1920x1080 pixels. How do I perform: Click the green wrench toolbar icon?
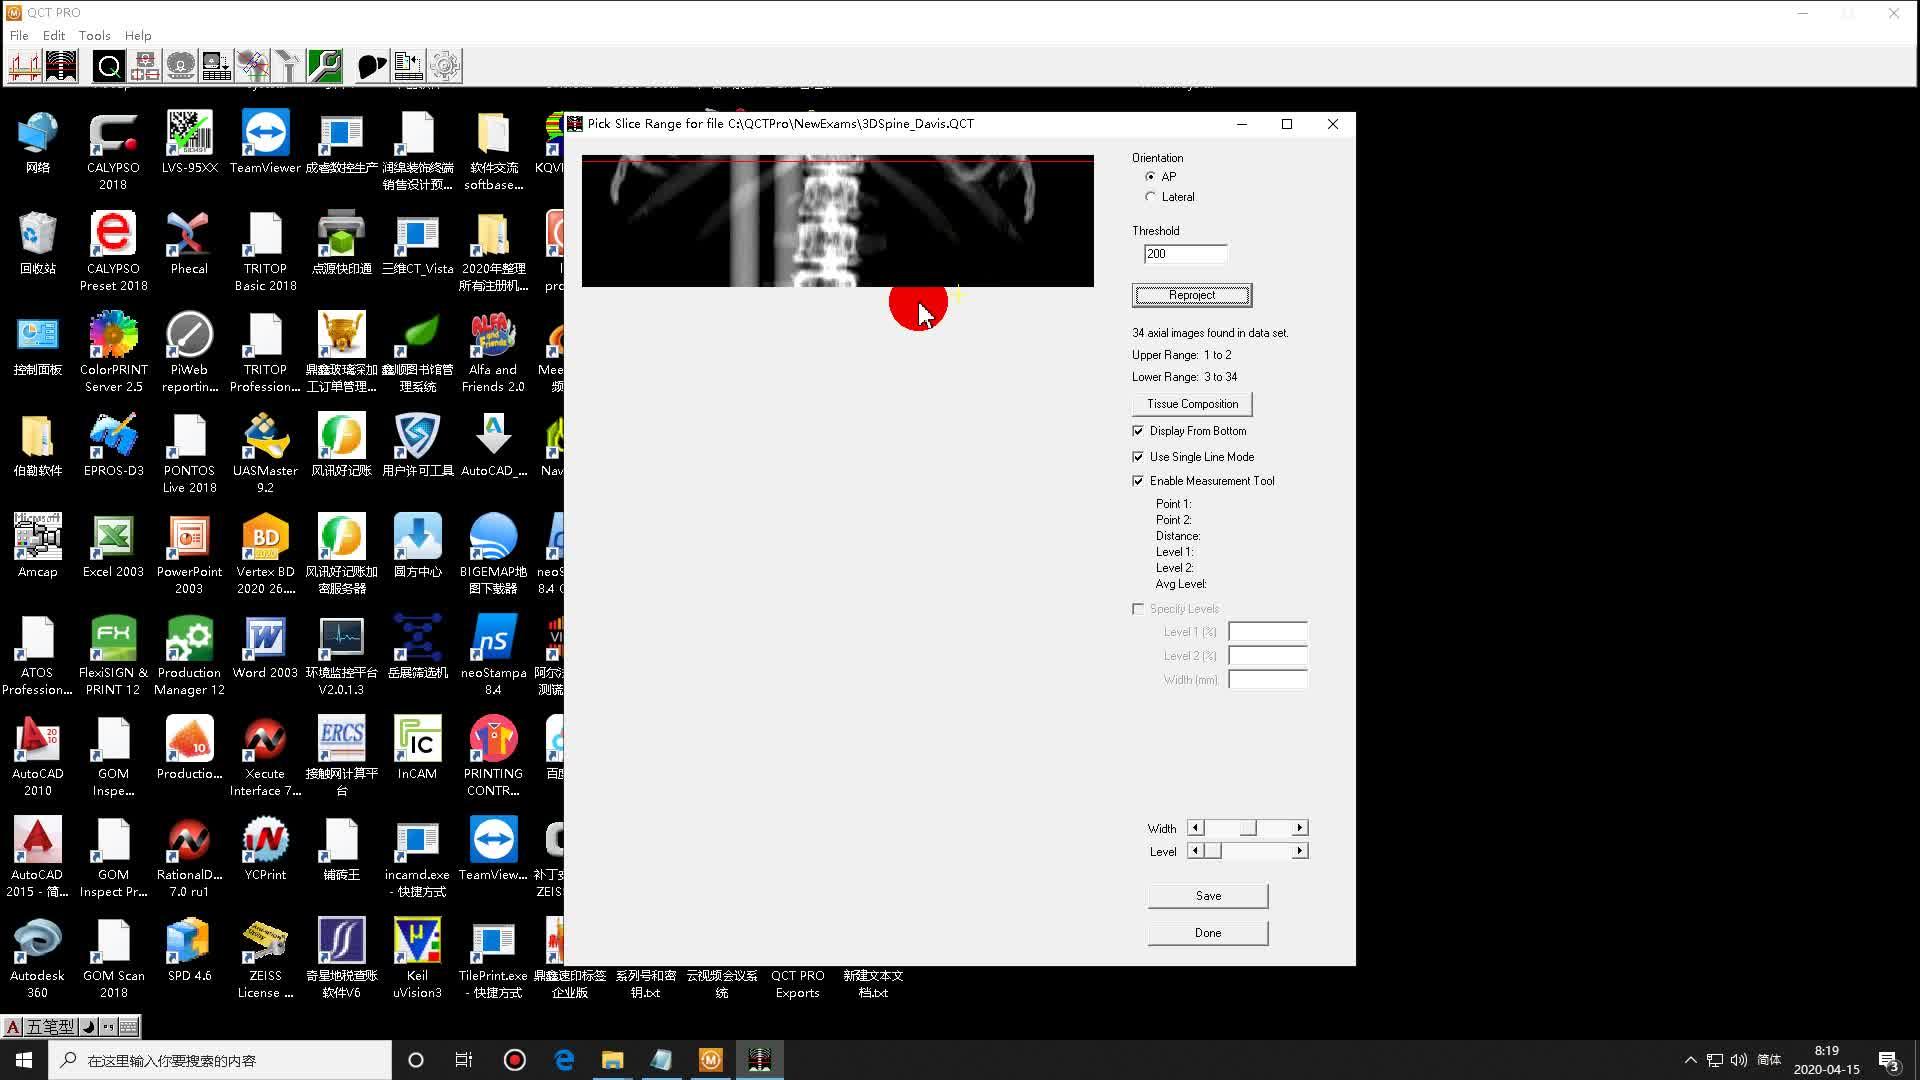tap(325, 66)
